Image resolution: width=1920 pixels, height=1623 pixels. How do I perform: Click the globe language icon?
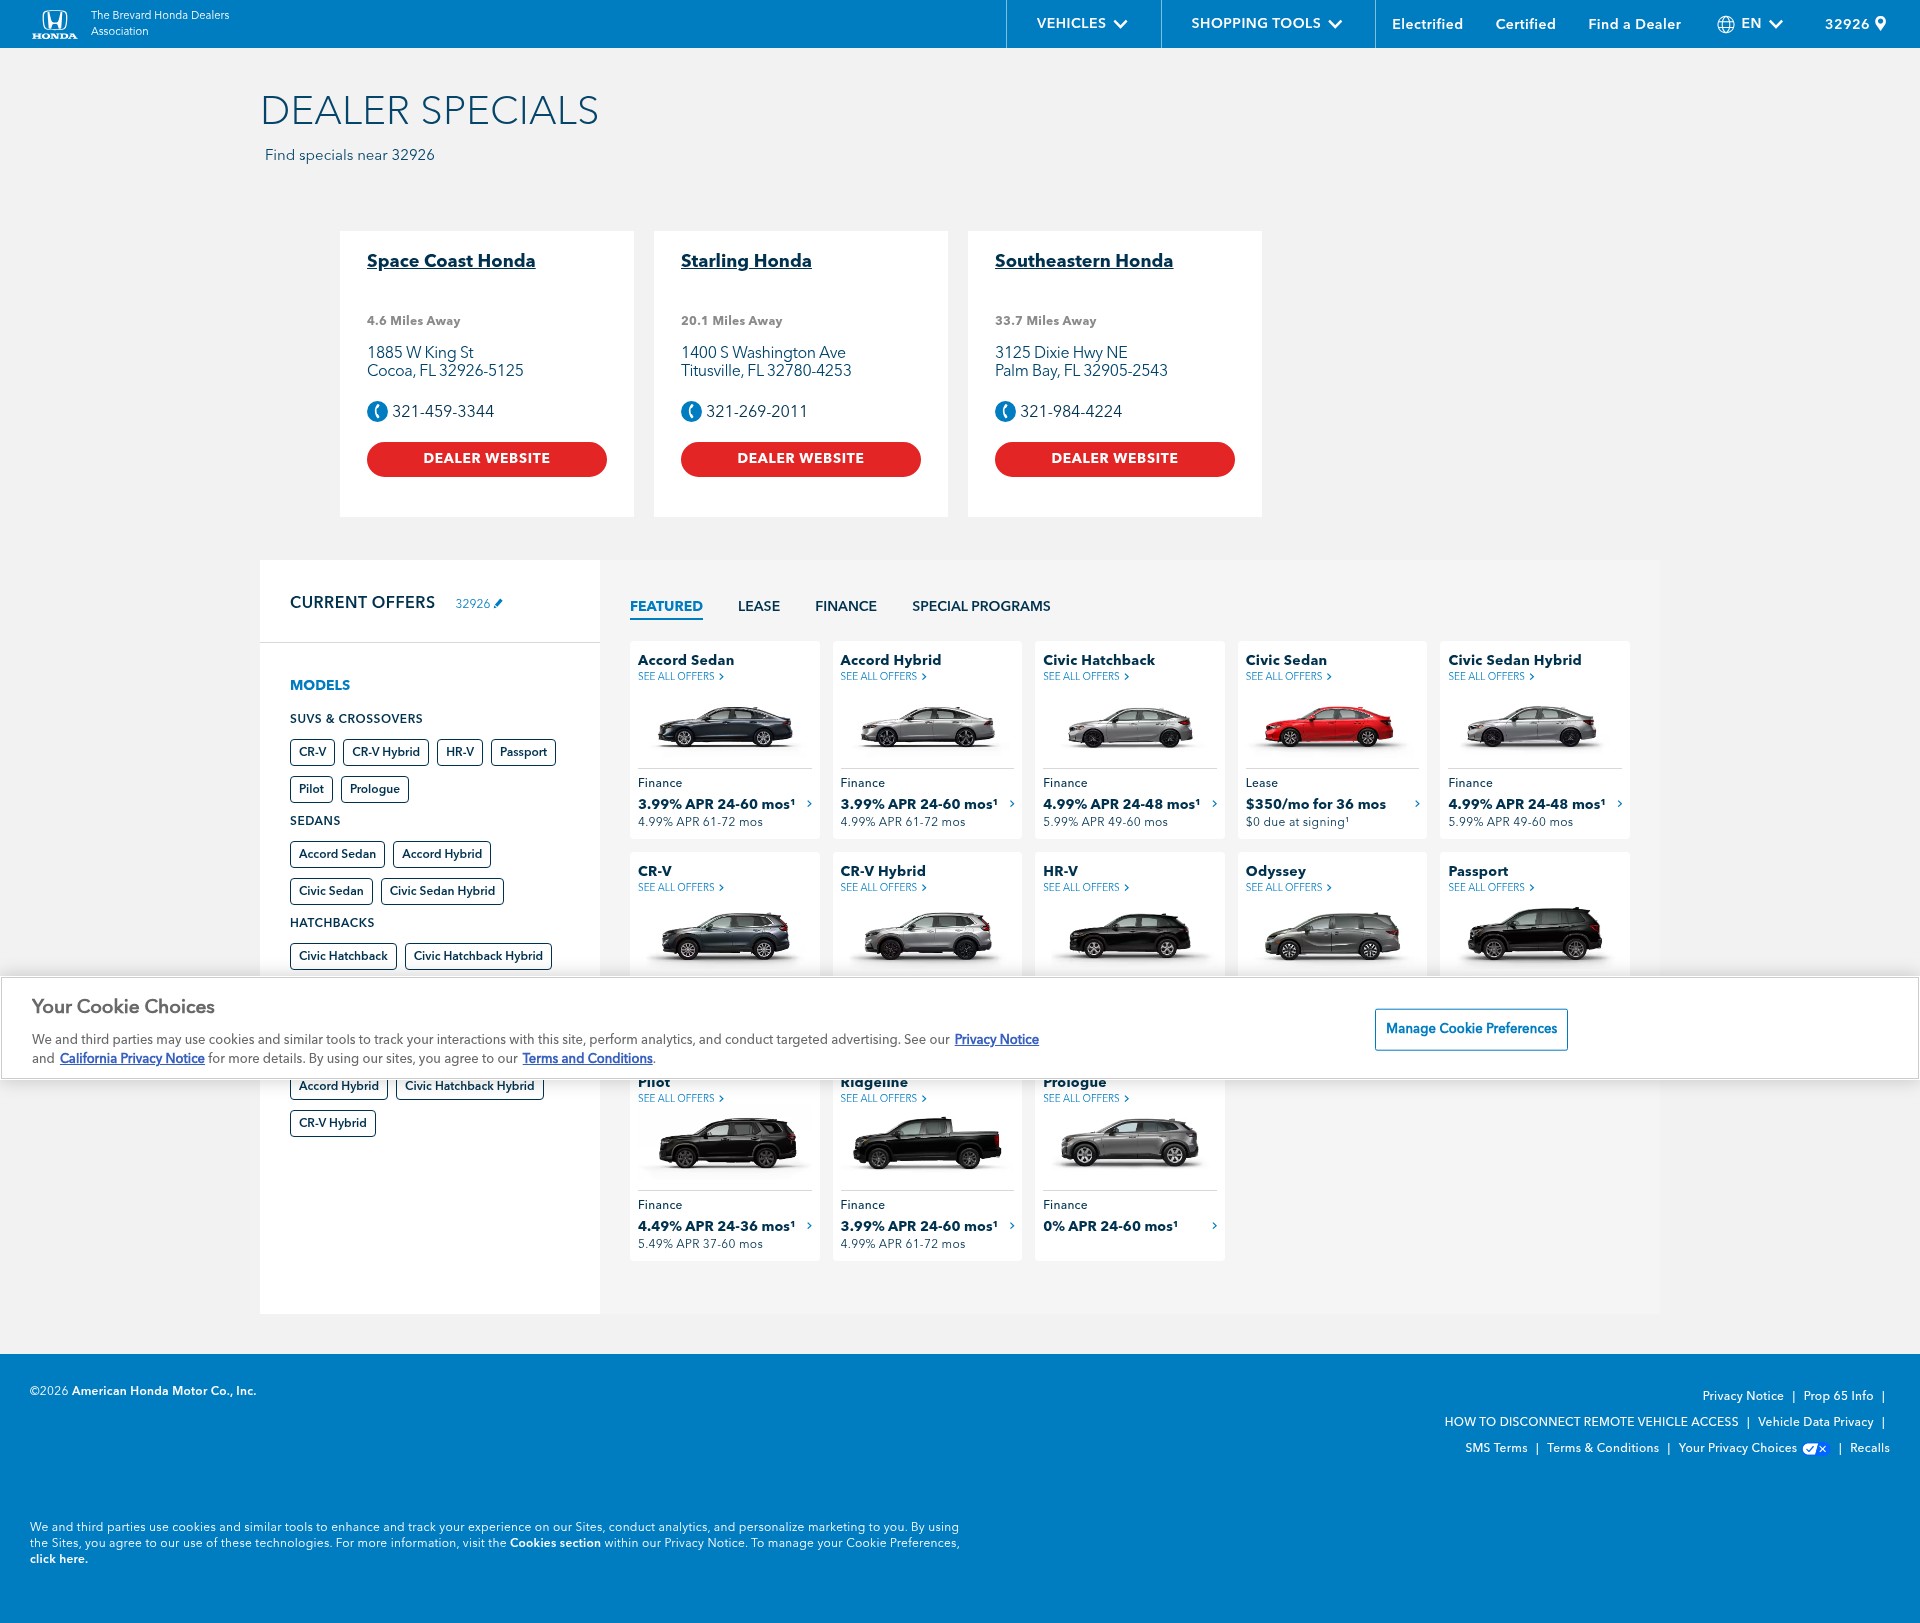(x=1726, y=24)
